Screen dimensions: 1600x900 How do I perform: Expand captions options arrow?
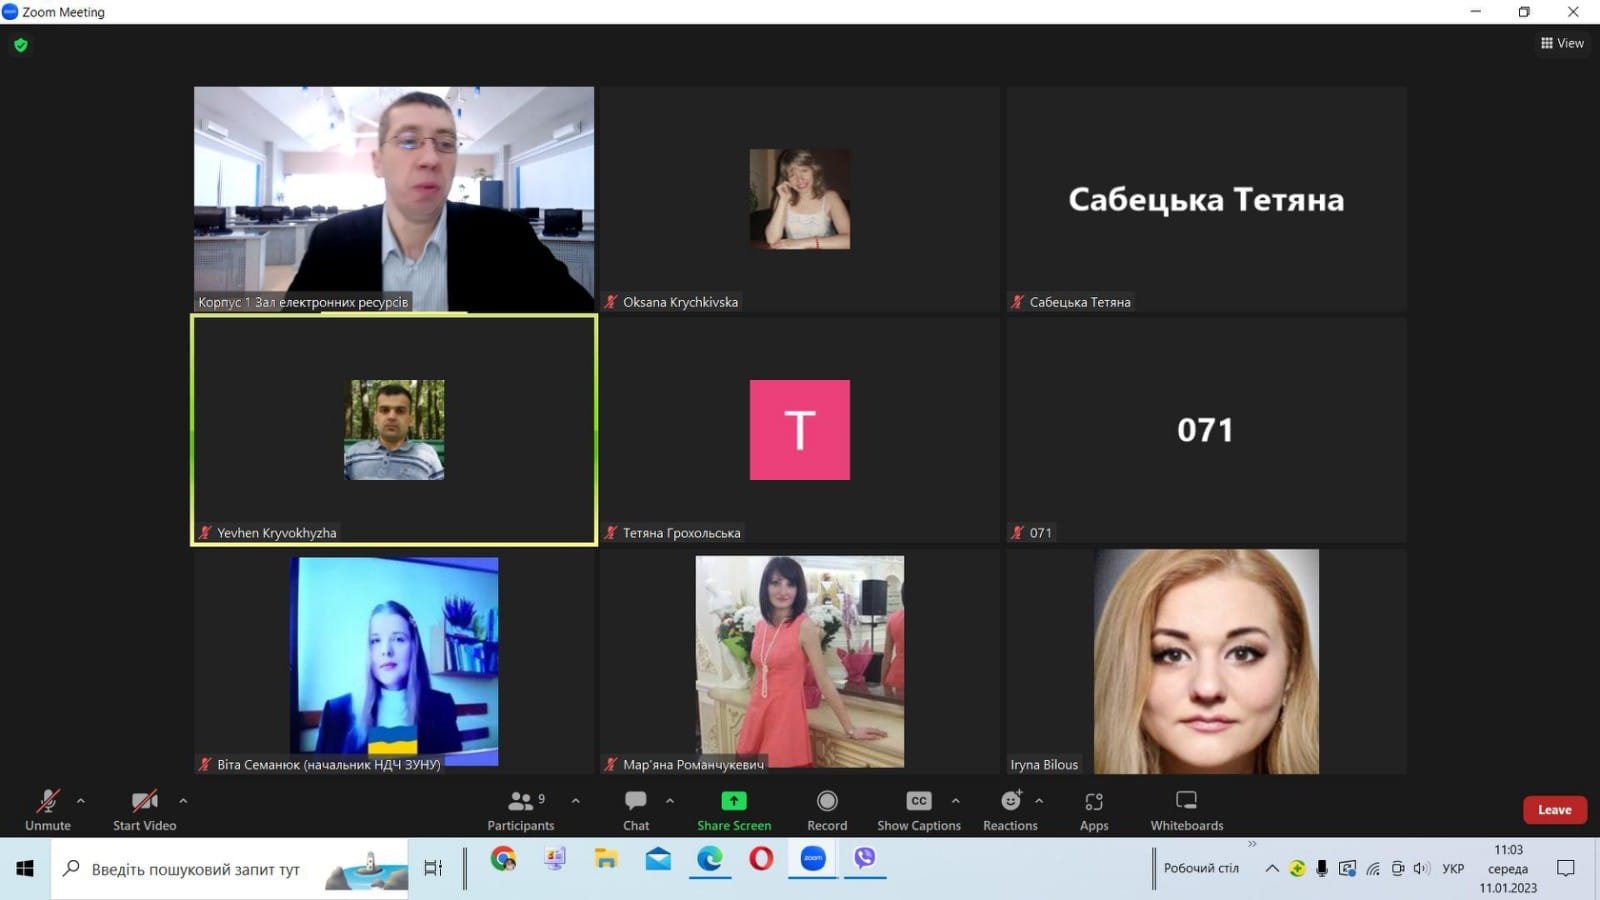[x=956, y=801]
